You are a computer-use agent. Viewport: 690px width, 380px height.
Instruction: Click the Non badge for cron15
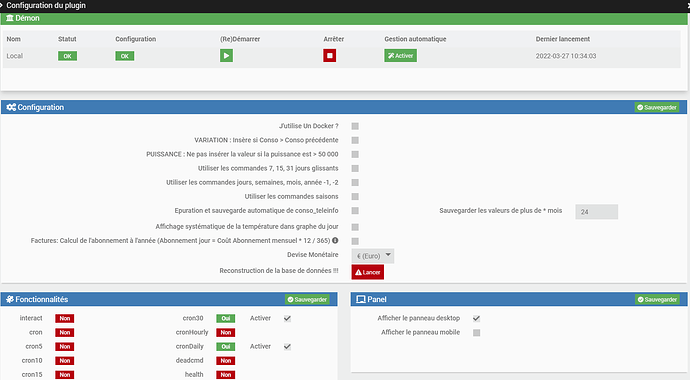(65, 375)
